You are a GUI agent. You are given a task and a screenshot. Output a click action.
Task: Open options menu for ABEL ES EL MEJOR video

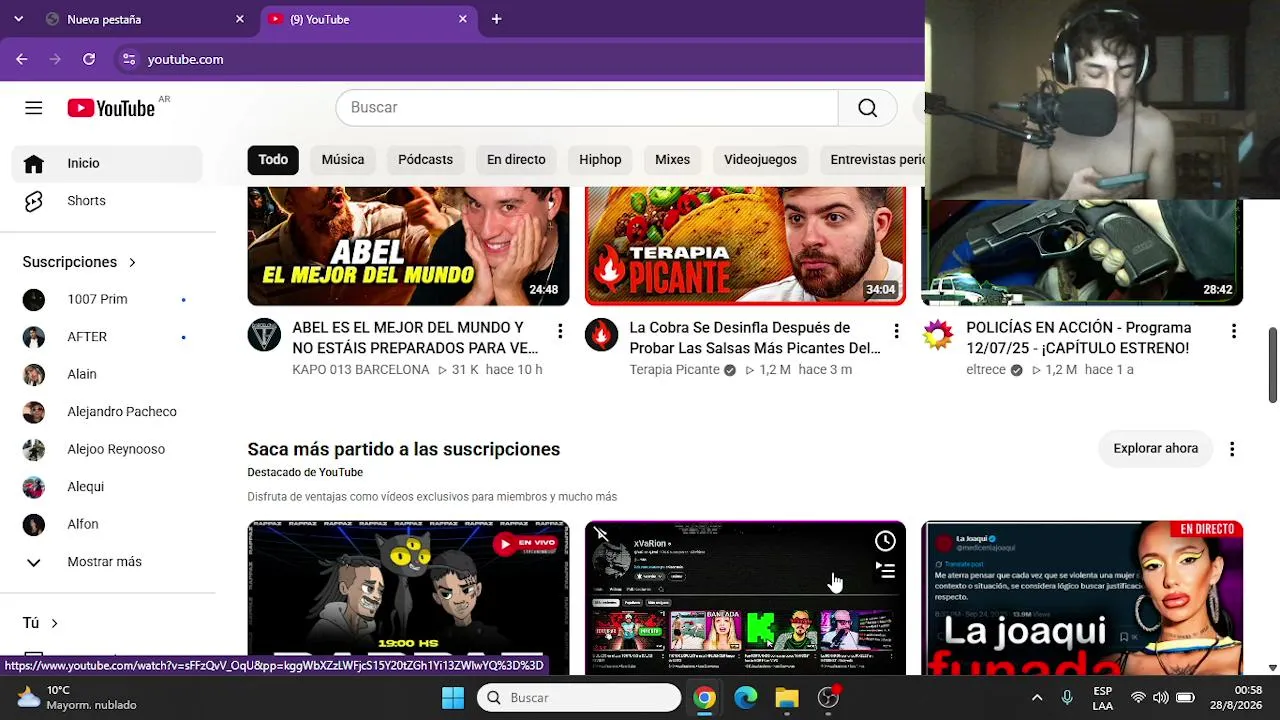coord(560,331)
